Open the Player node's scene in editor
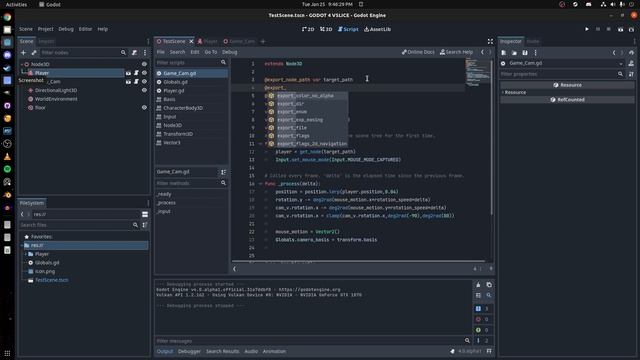640x360 pixels. pos(128,73)
